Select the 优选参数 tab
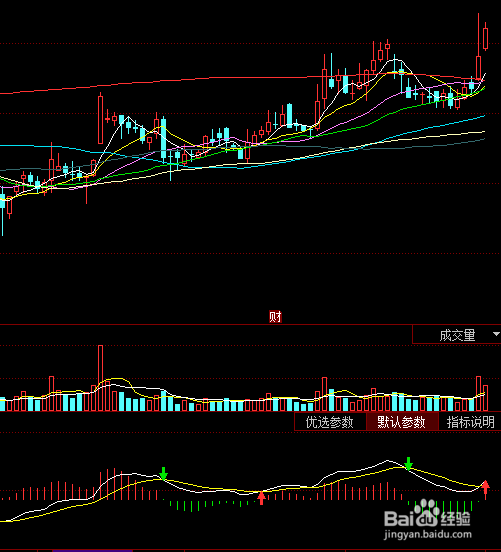Image resolution: width=501 pixels, height=552 pixels. (330, 422)
